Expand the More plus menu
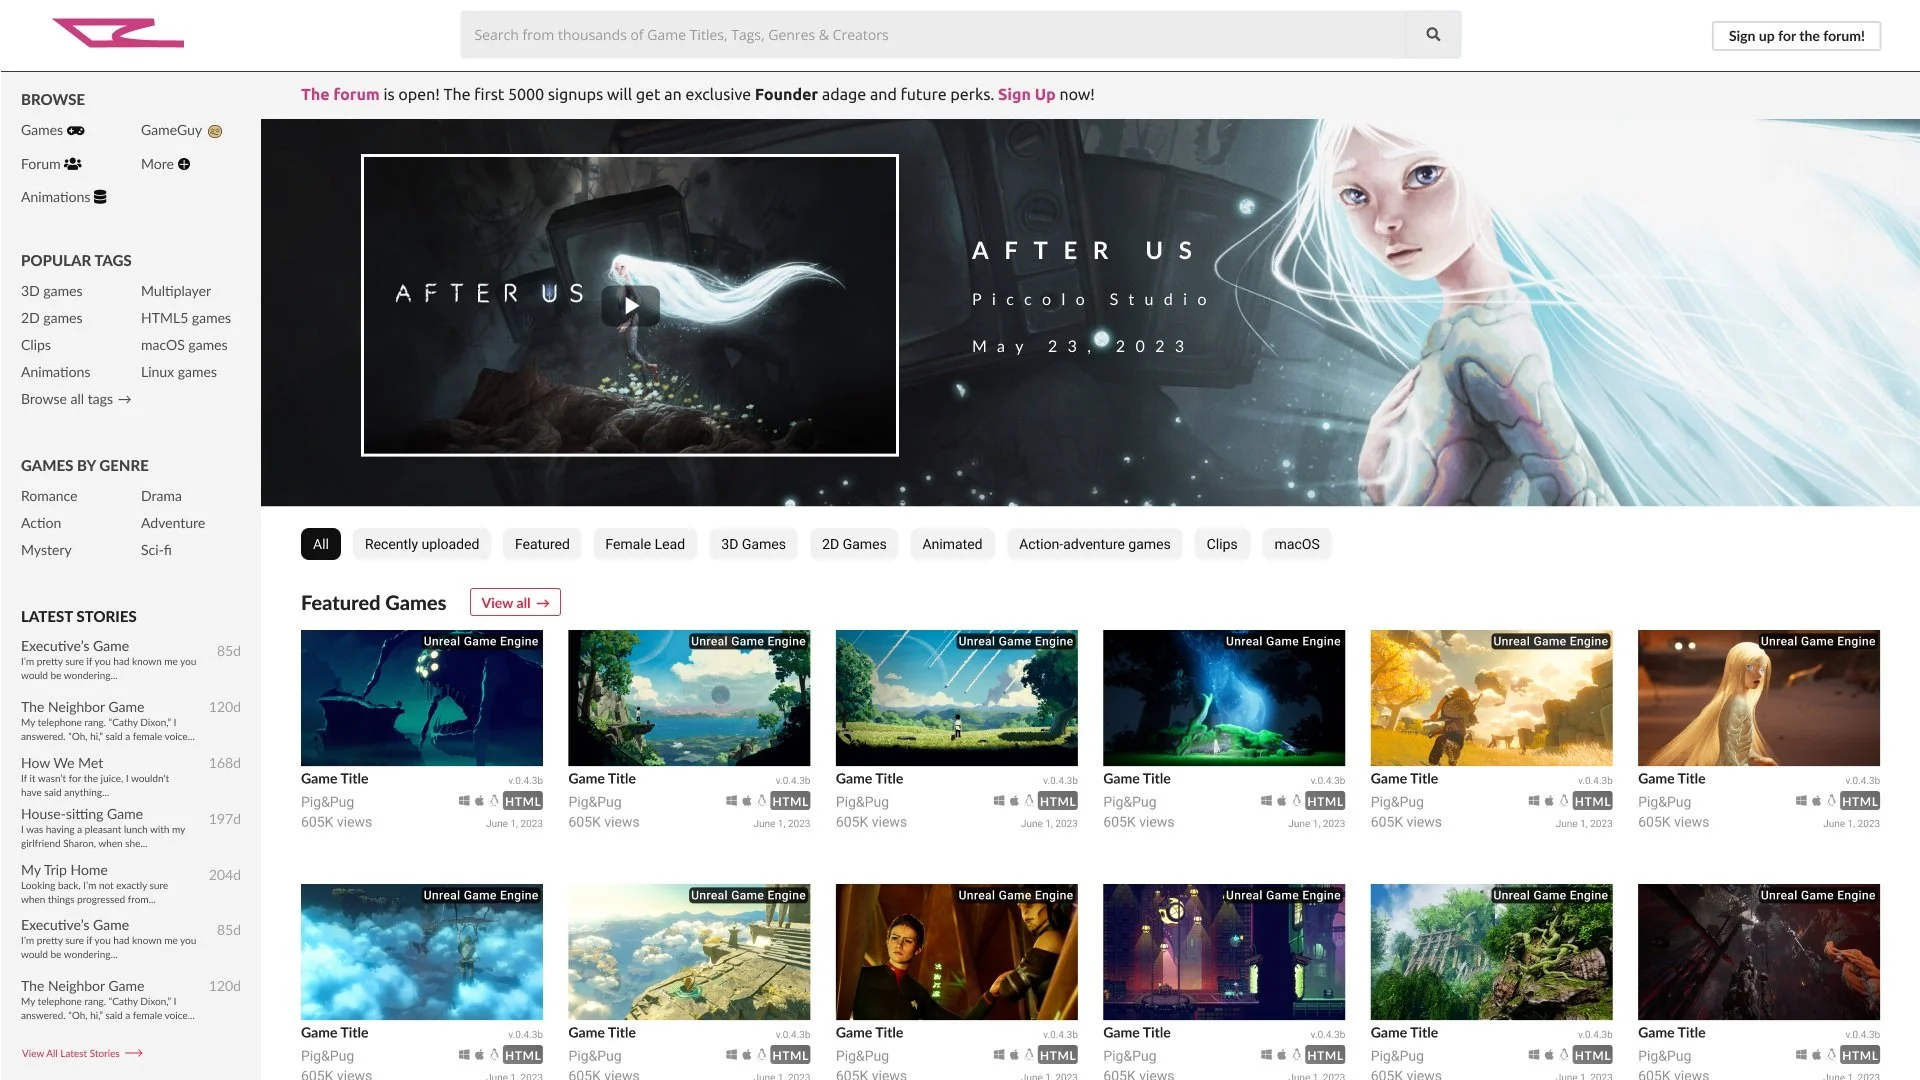The height and width of the screenshot is (1080, 1920). [165, 164]
